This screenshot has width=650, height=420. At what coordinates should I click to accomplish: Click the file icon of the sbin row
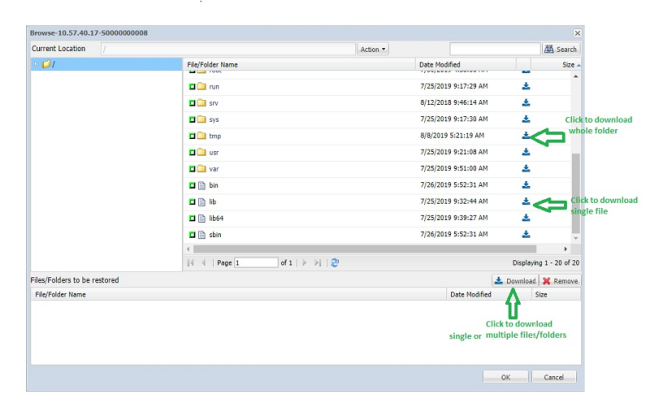click(x=201, y=235)
